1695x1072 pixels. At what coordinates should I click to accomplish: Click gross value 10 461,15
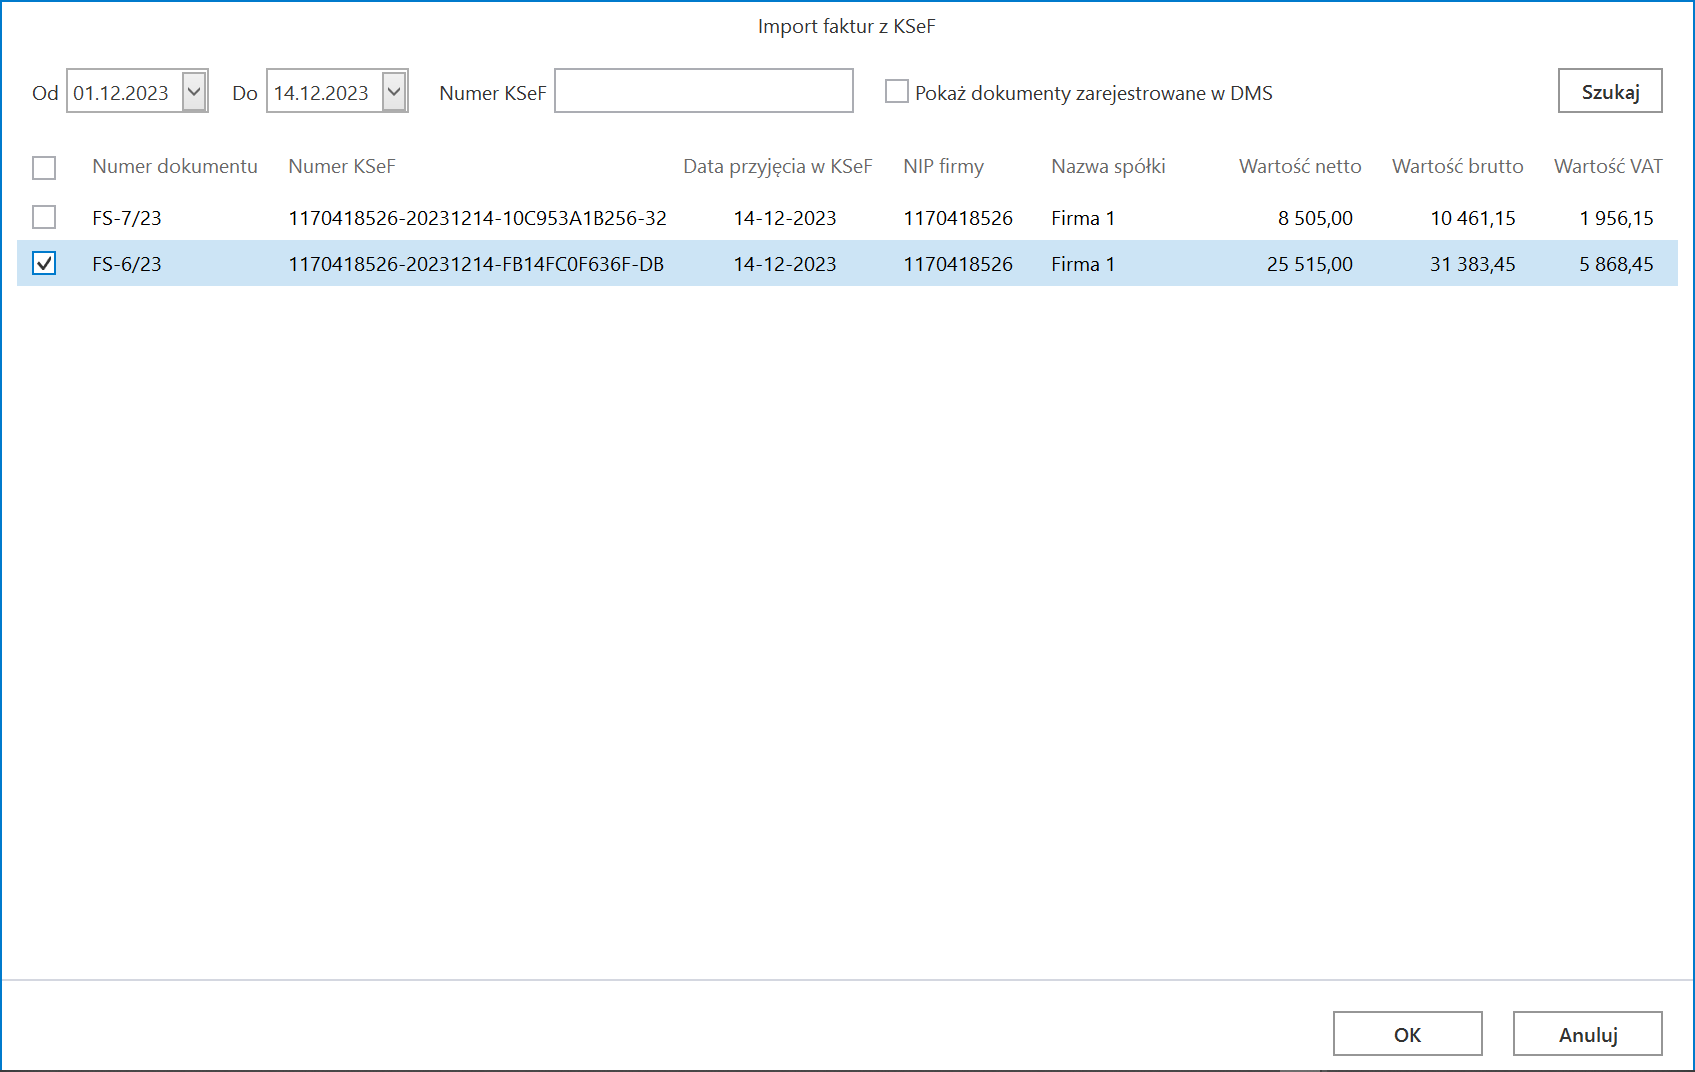click(1473, 218)
